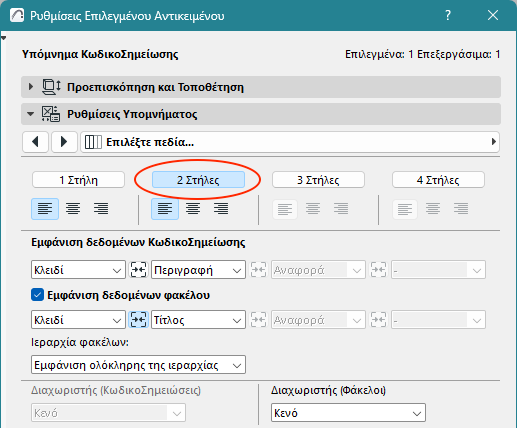Click Επιλεγμένα: 1 Επεξεργάσιμα: 1 text
517x428 pixels.
click(422, 54)
